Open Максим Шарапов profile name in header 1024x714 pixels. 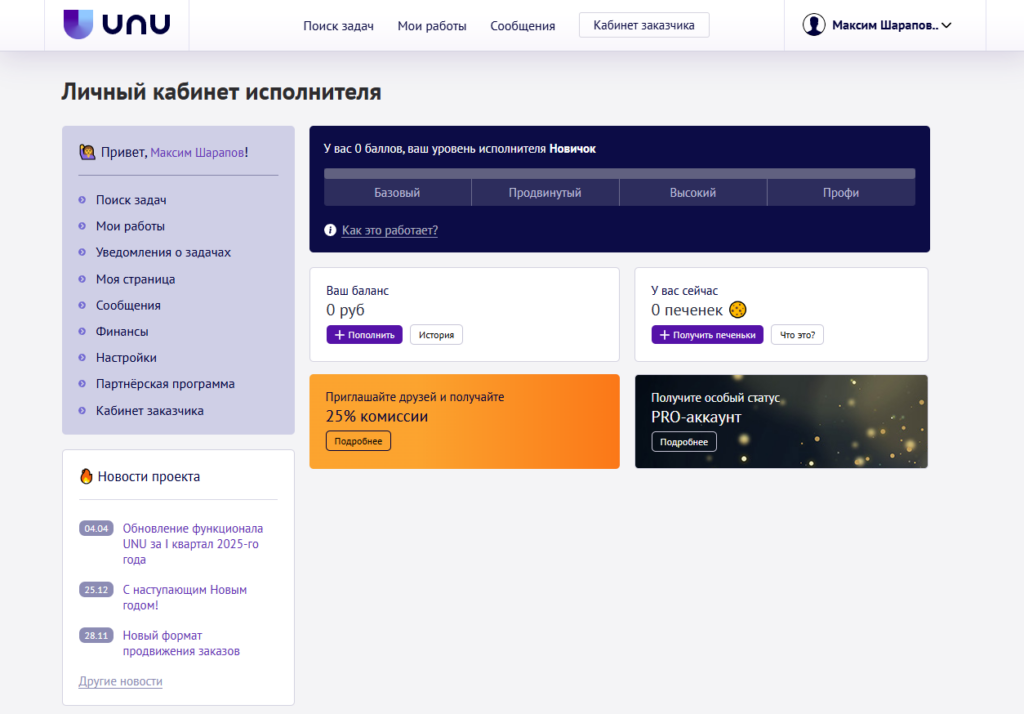click(885, 25)
